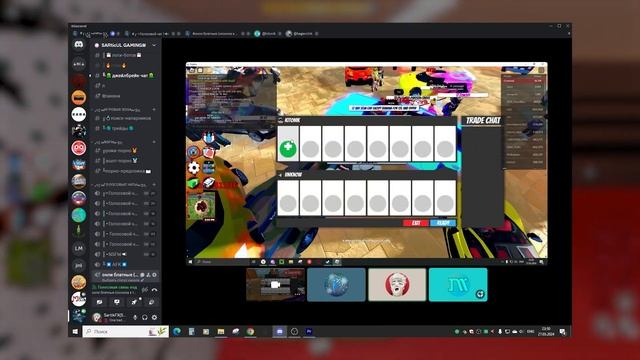This screenshot has width=640, height=360.
Task: Open the teal globe server icon
Action: tap(79, 215)
